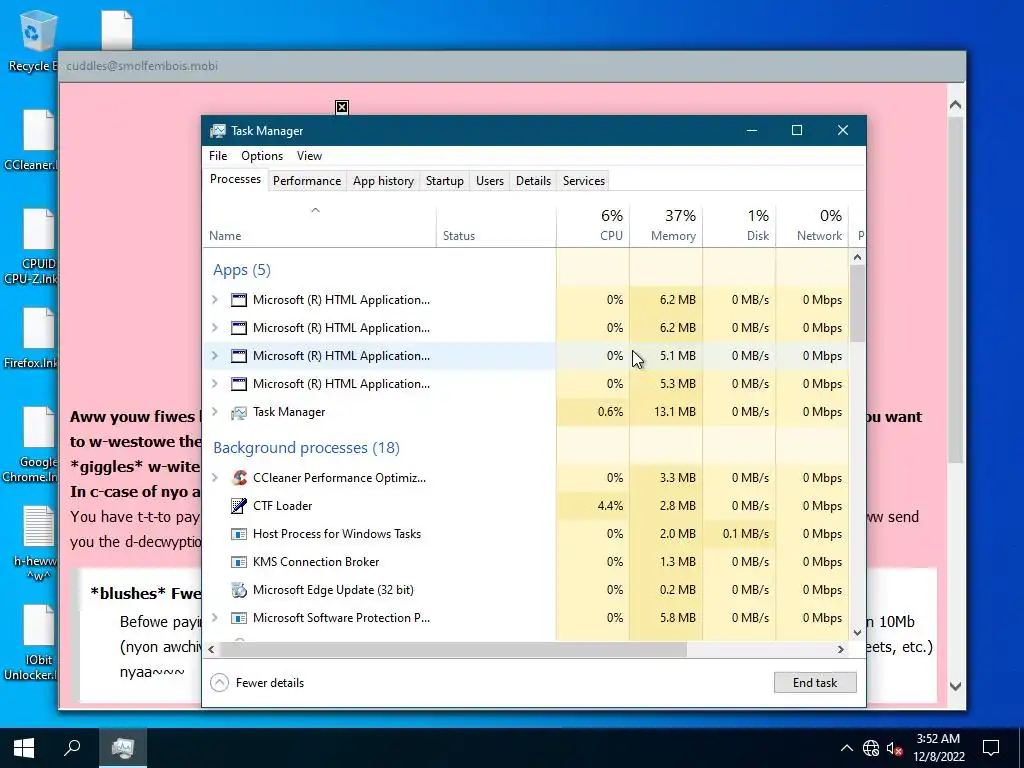The image size is (1024, 768).
Task: Click the network globe tray icon
Action: pyautogui.click(x=871, y=748)
